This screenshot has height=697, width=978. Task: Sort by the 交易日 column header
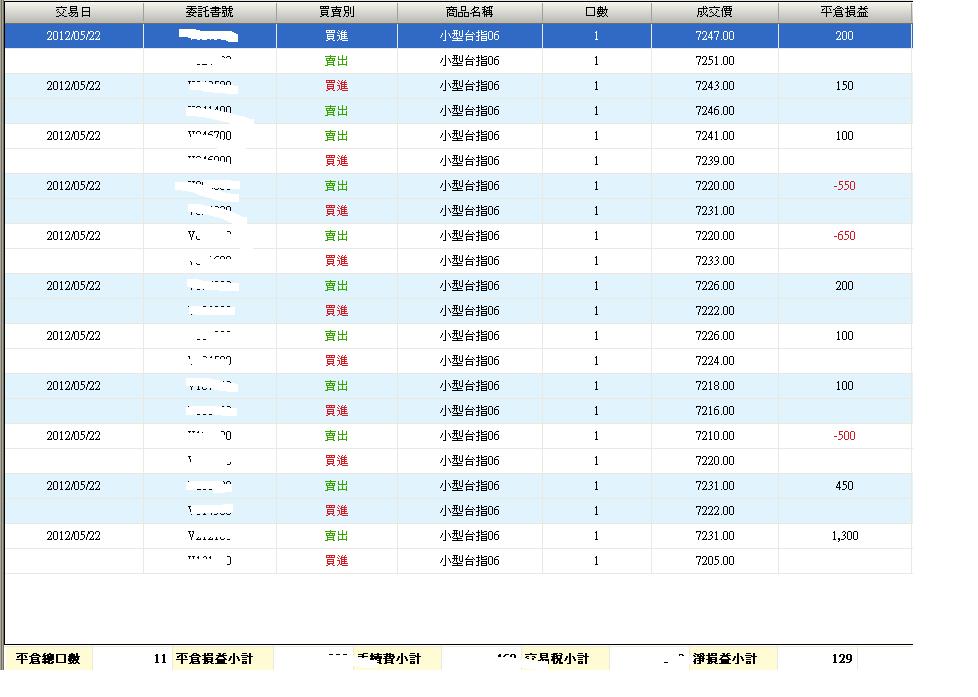(74, 12)
